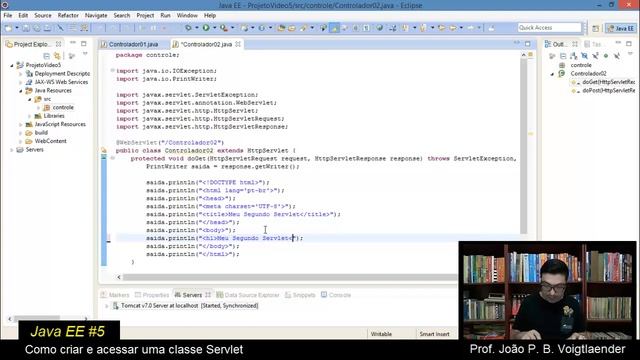
Task: Toggle Hide Non-Public Members in Outline toolbar
Action: 606,56
